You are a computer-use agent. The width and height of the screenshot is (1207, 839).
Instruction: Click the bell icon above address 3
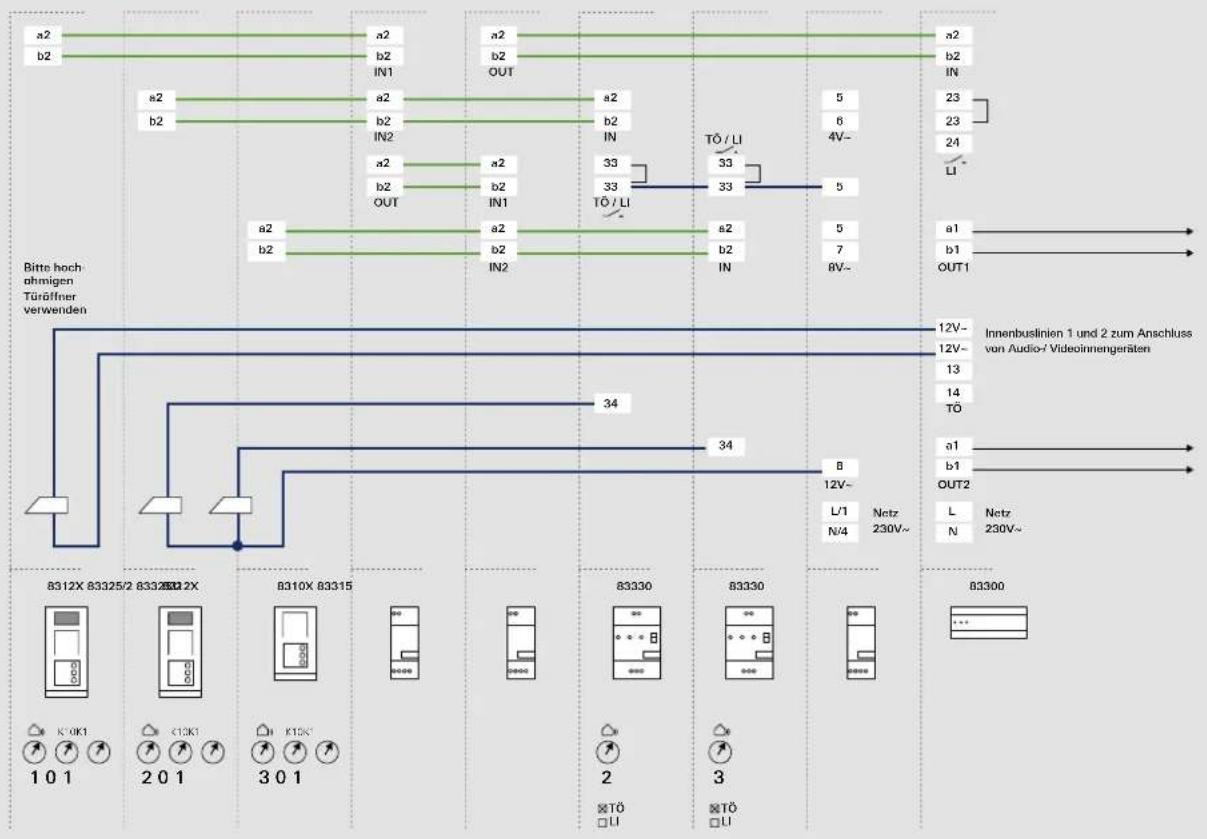pos(719,729)
